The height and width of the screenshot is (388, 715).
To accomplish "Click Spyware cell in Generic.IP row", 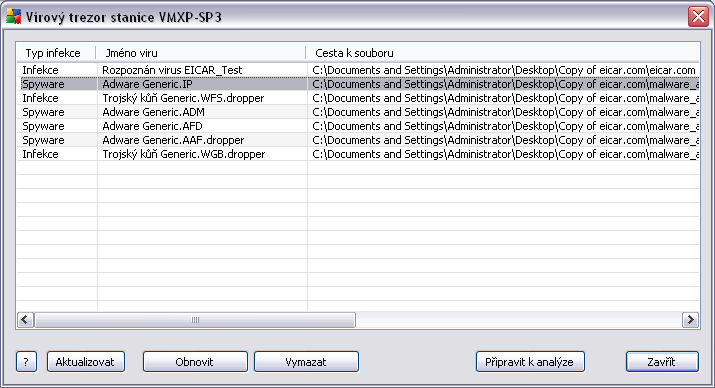I will [43, 84].
